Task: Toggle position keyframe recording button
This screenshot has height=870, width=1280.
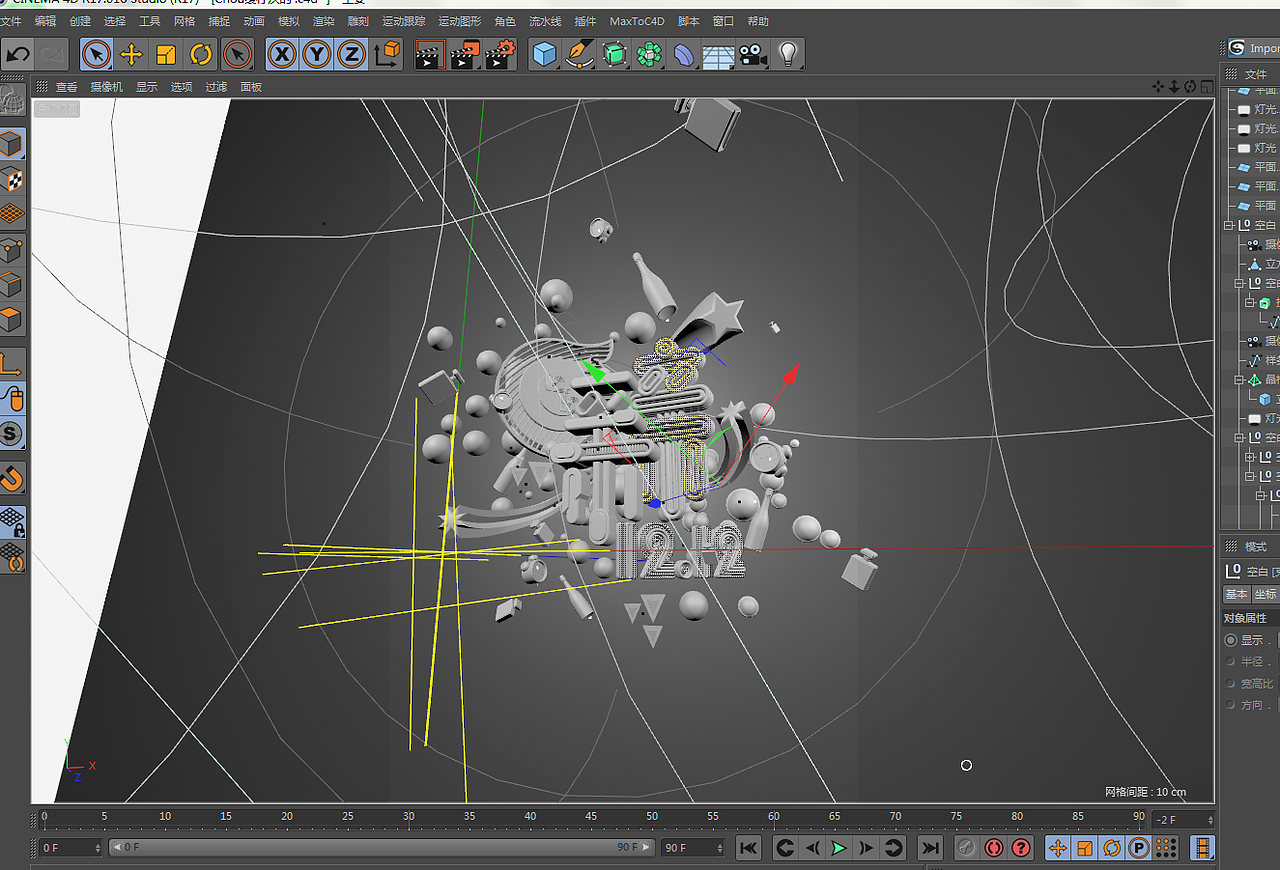Action: 1057,848
